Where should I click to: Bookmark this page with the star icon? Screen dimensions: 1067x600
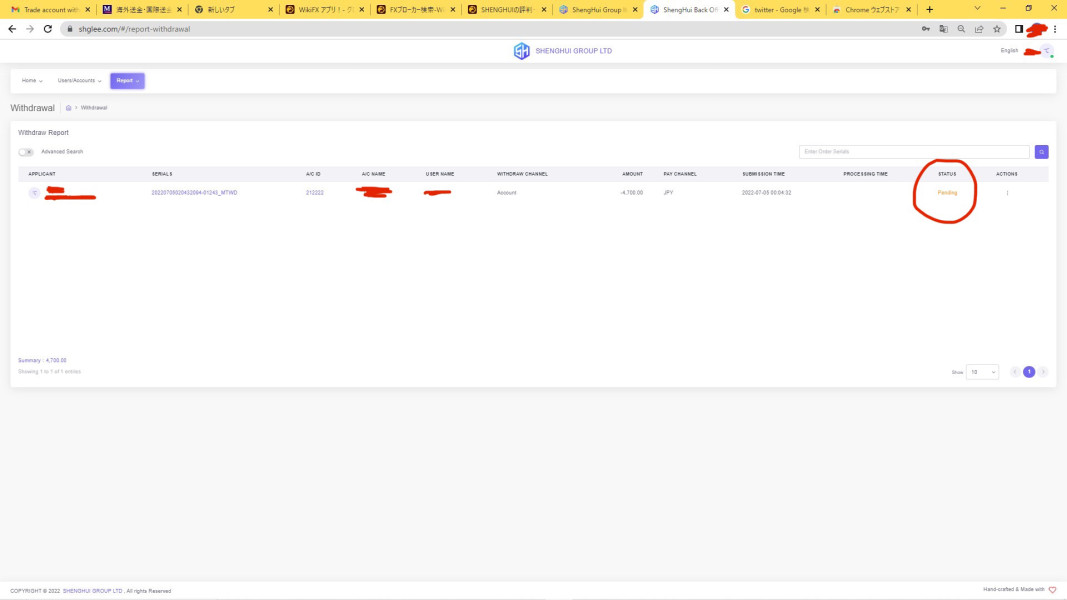coord(997,29)
